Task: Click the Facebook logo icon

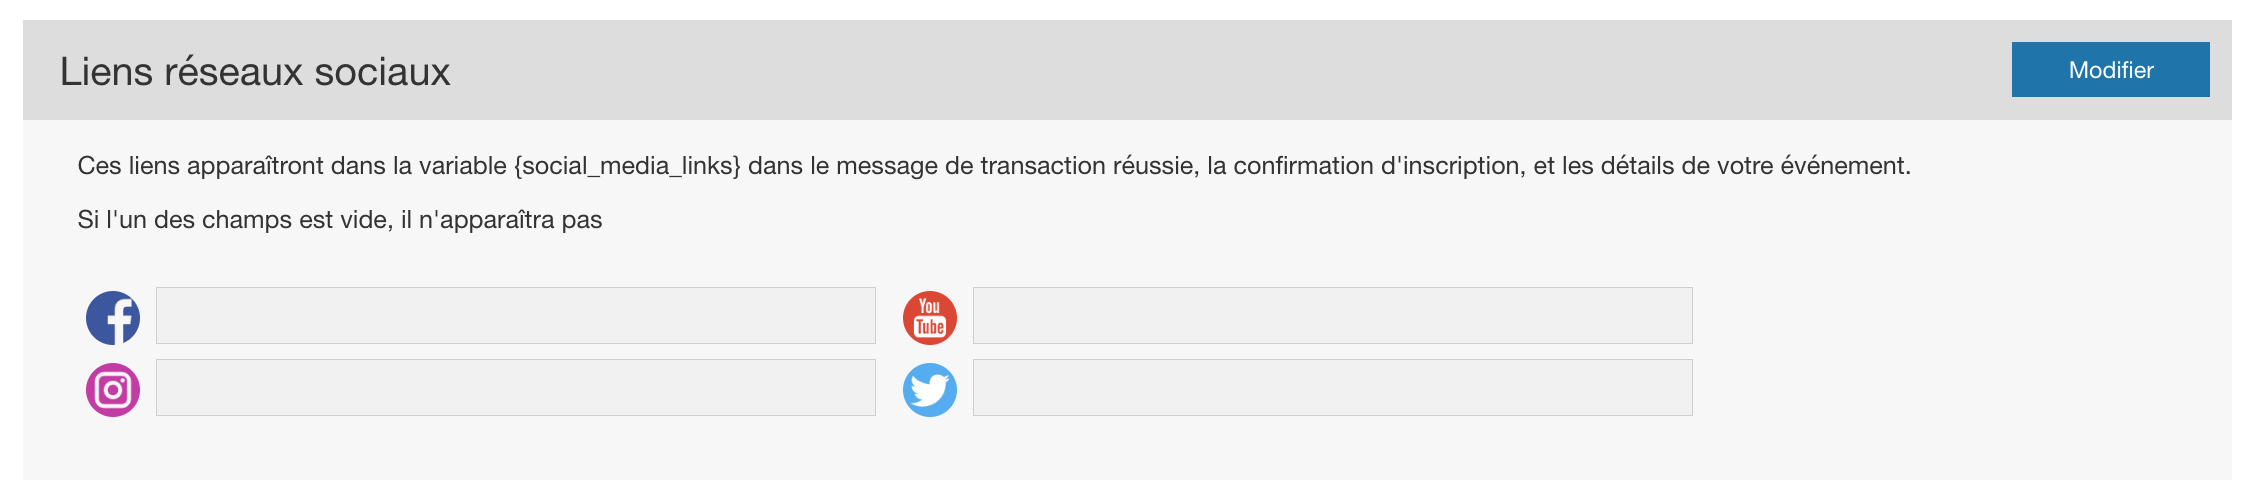Action: tap(113, 318)
